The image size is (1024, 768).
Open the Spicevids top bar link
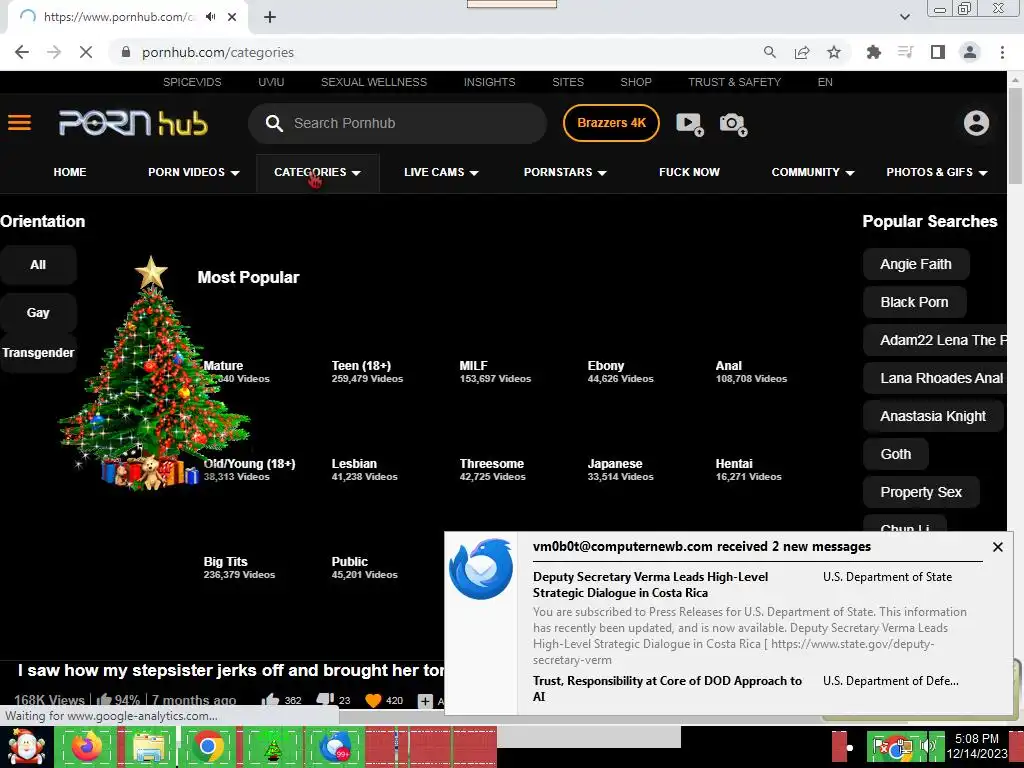pyautogui.click(x=192, y=82)
